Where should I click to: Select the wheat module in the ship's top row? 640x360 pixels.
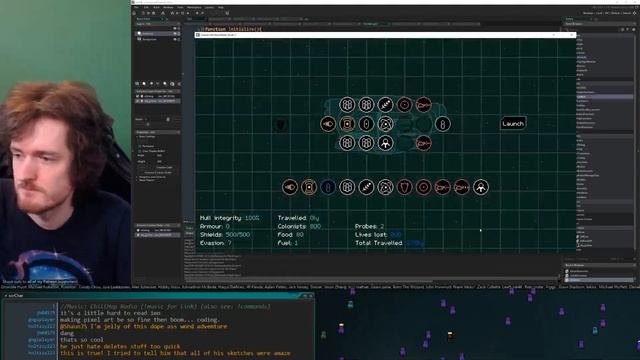[x=385, y=104]
